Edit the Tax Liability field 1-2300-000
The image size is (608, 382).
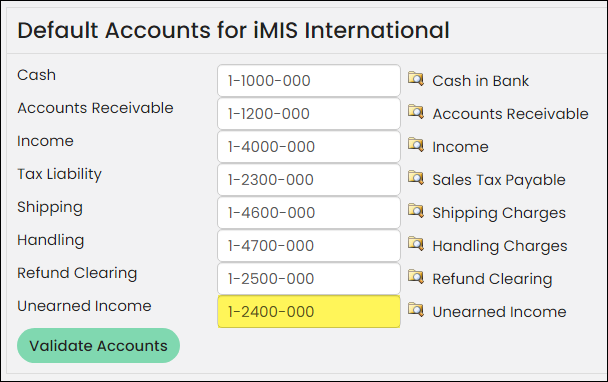(x=309, y=180)
